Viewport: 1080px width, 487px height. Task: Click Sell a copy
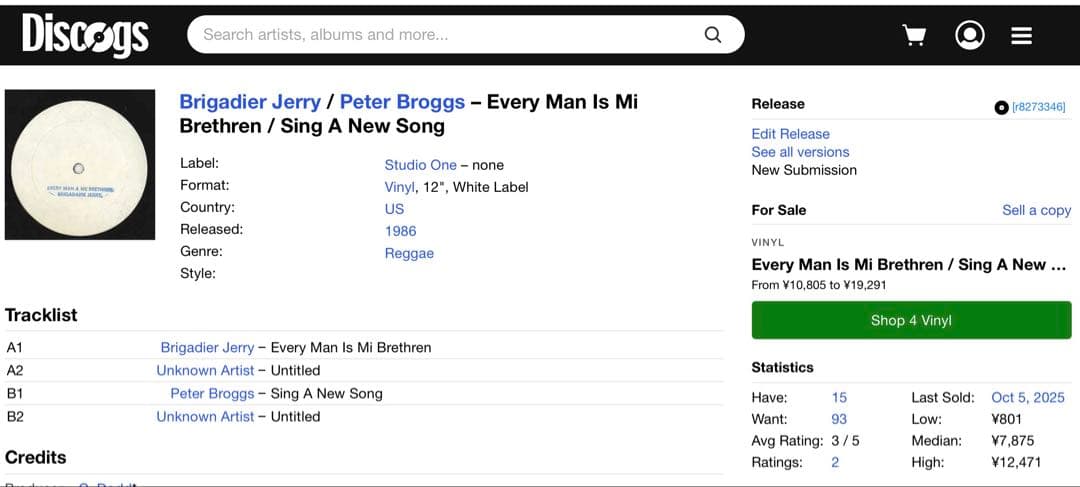point(1037,210)
